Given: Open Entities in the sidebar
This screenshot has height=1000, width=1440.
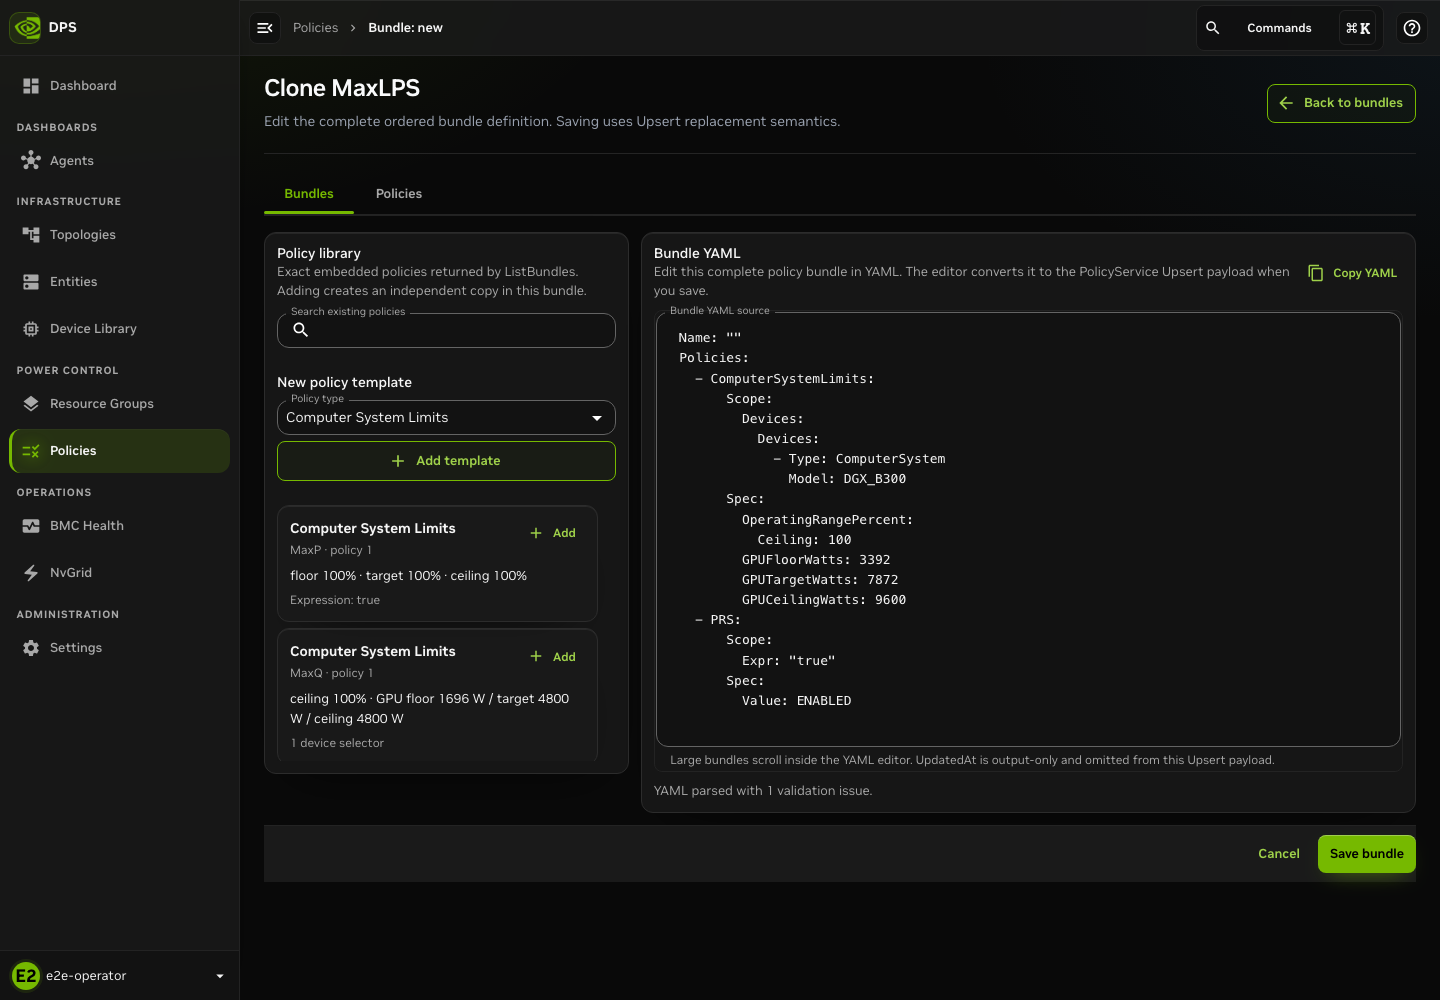Looking at the screenshot, I should (x=120, y=282).
